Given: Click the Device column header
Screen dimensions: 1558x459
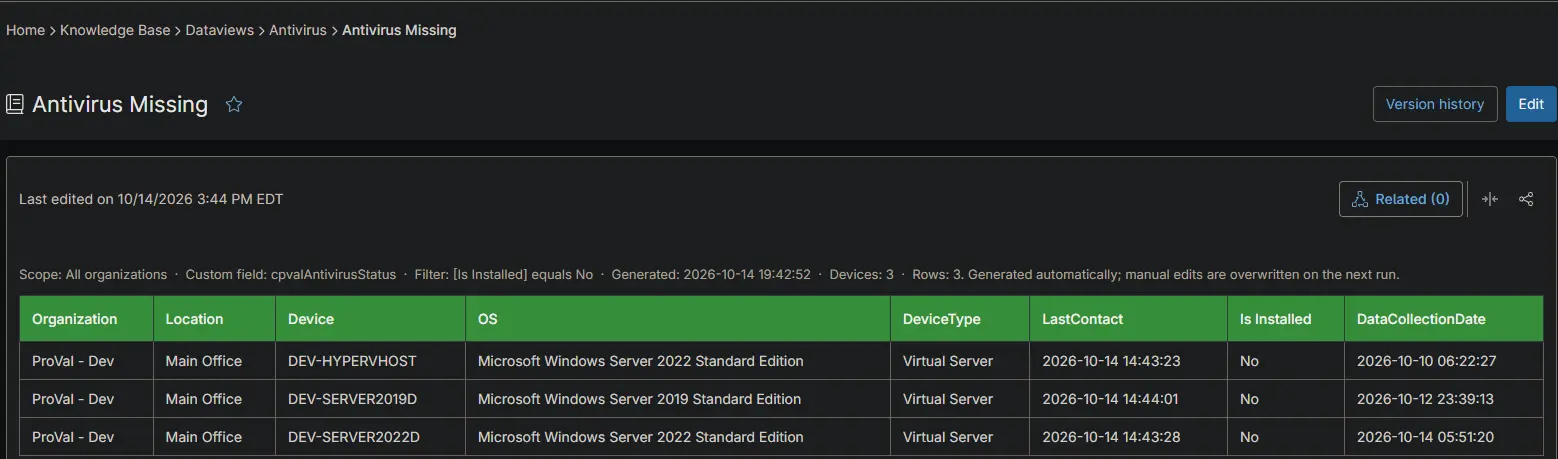Looking at the screenshot, I should [x=370, y=319].
